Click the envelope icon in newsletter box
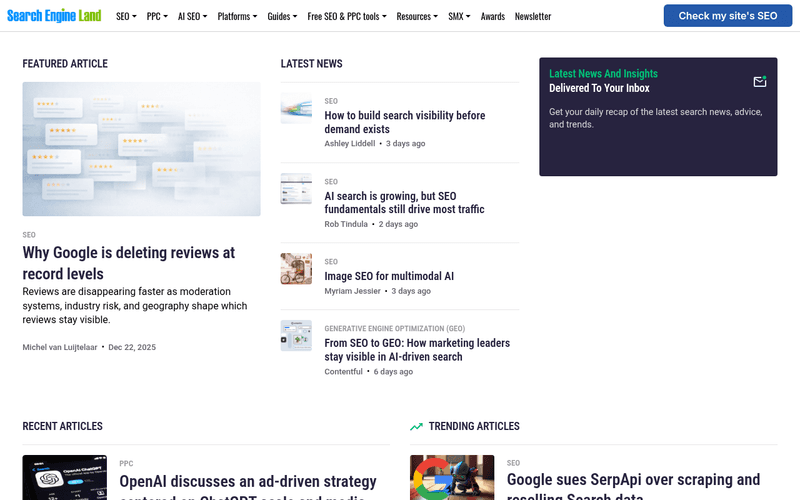Image resolution: width=800 pixels, height=500 pixels. [x=760, y=82]
